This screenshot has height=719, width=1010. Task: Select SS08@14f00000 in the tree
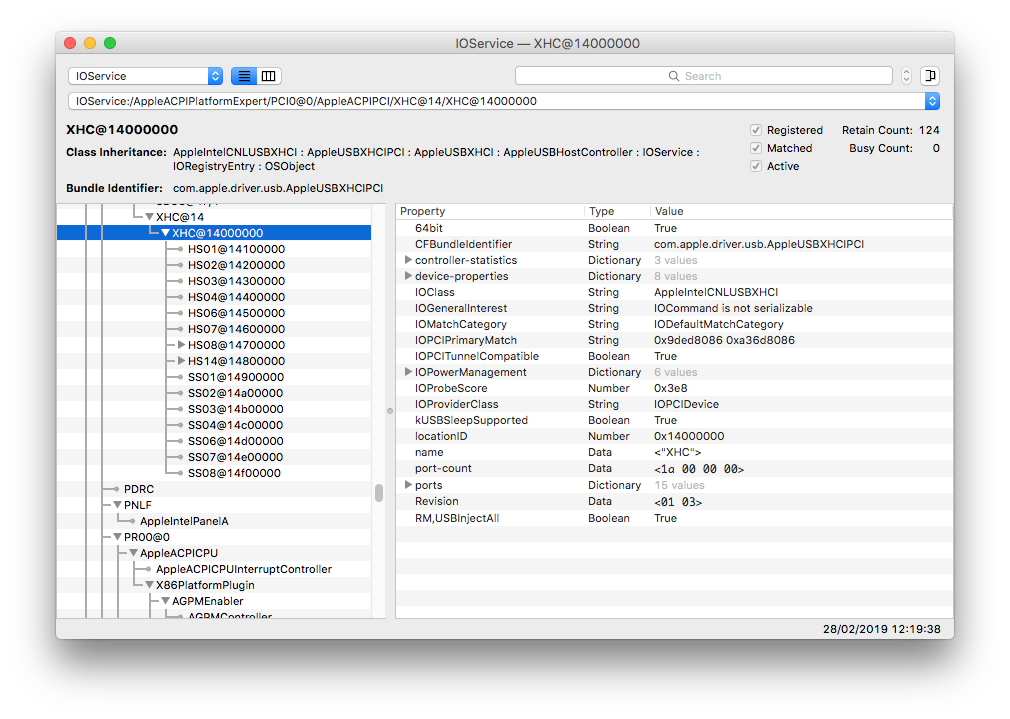[x=234, y=473]
